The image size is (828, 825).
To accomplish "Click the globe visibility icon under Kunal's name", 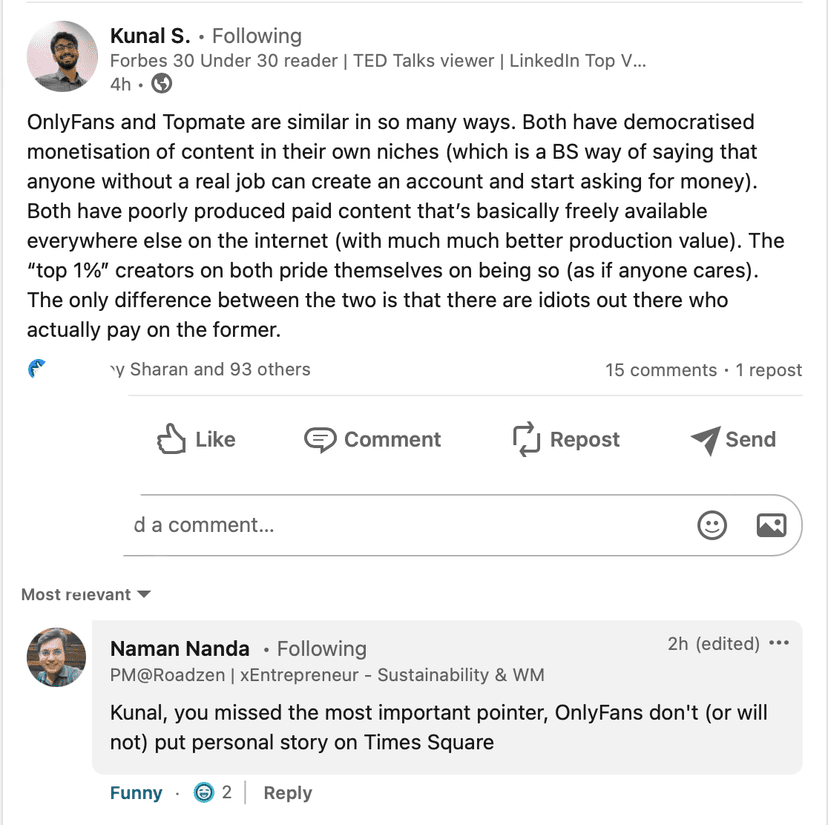I will [161, 84].
